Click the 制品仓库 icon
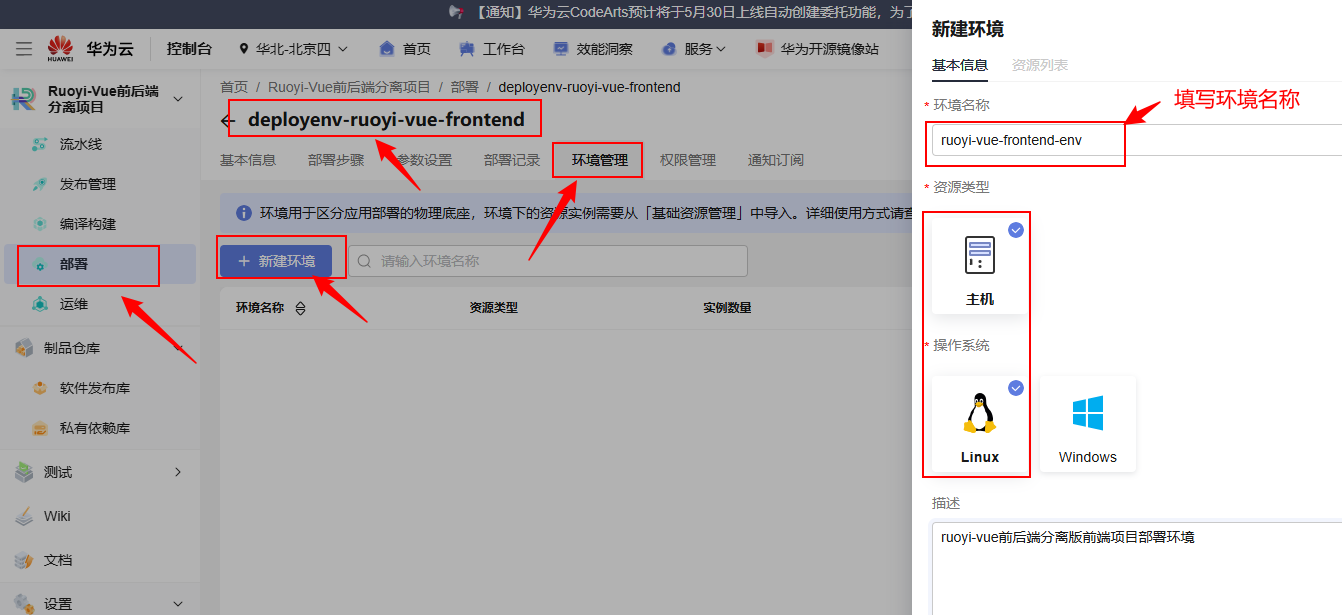The height and width of the screenshot is (615, 1342). [x=24, y=348]
